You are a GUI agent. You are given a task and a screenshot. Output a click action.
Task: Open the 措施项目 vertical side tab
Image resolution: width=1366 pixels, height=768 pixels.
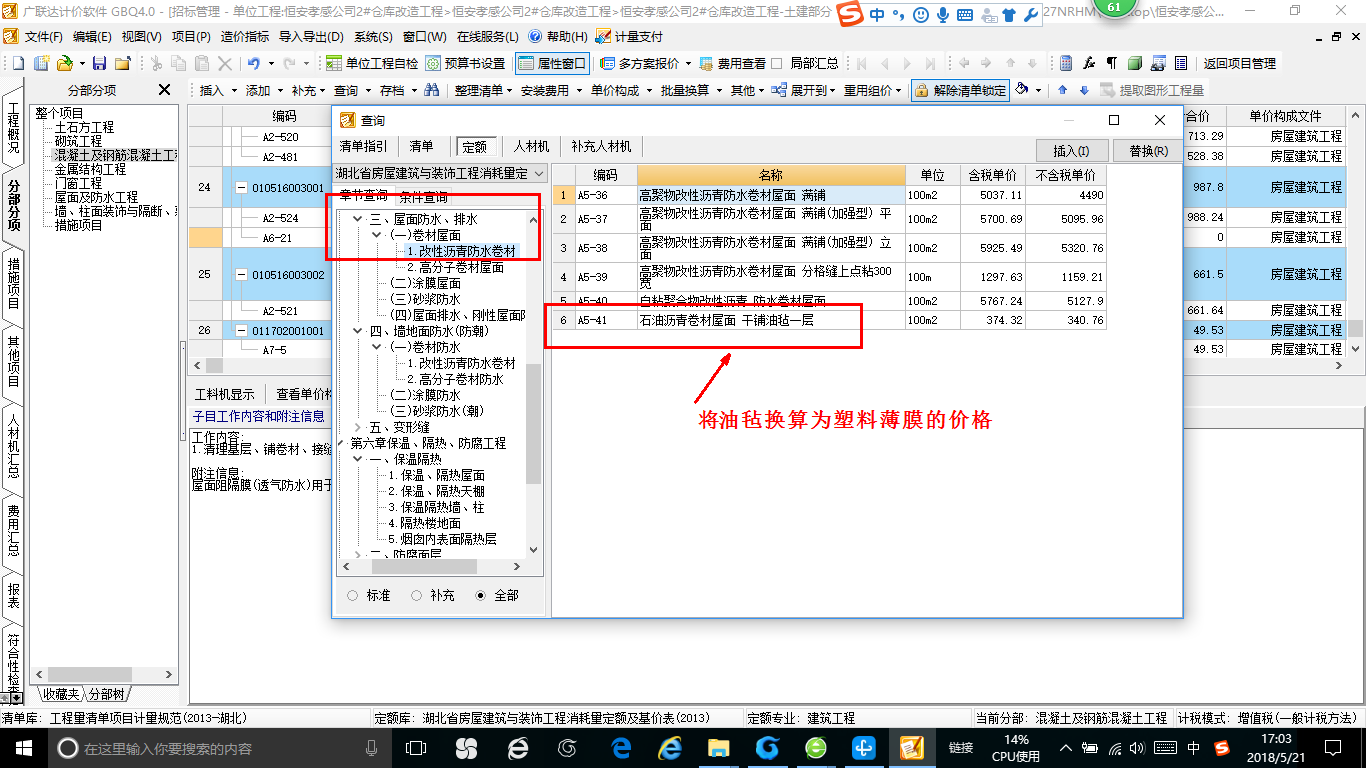(x=14, y=284)
